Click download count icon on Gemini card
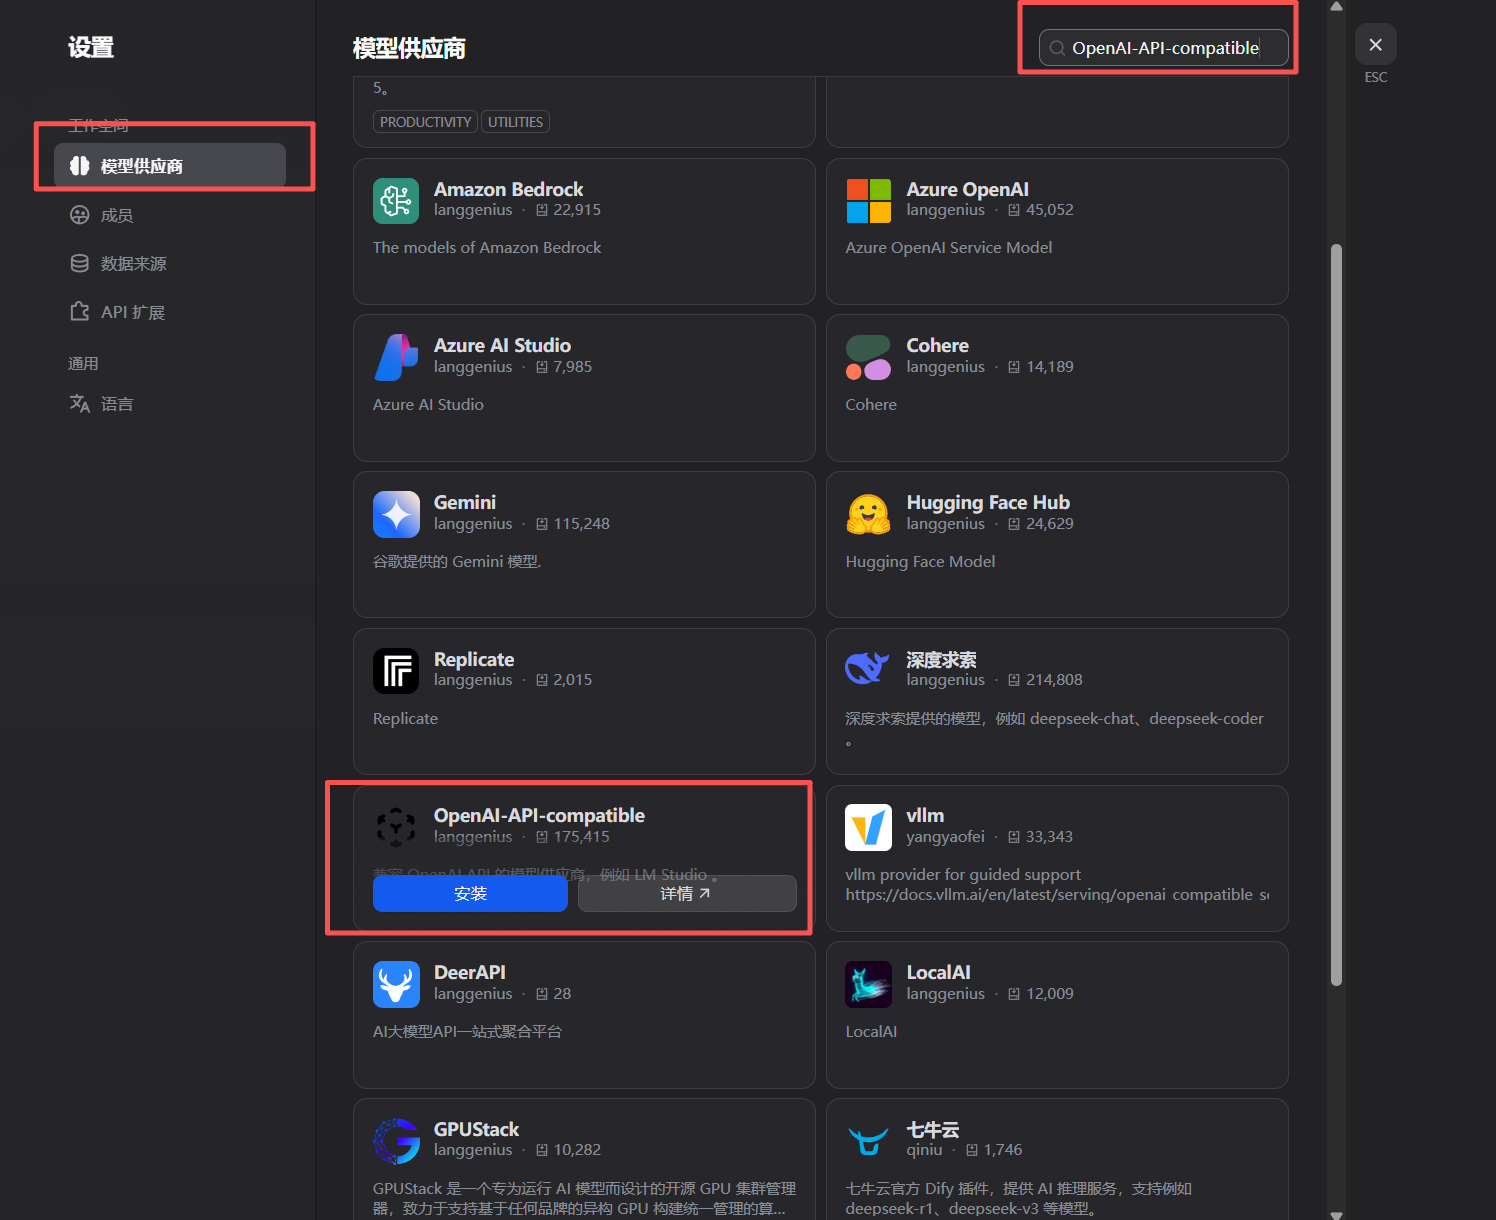The height and width of the screenshot is (1220, 1496). coord(542,524)
